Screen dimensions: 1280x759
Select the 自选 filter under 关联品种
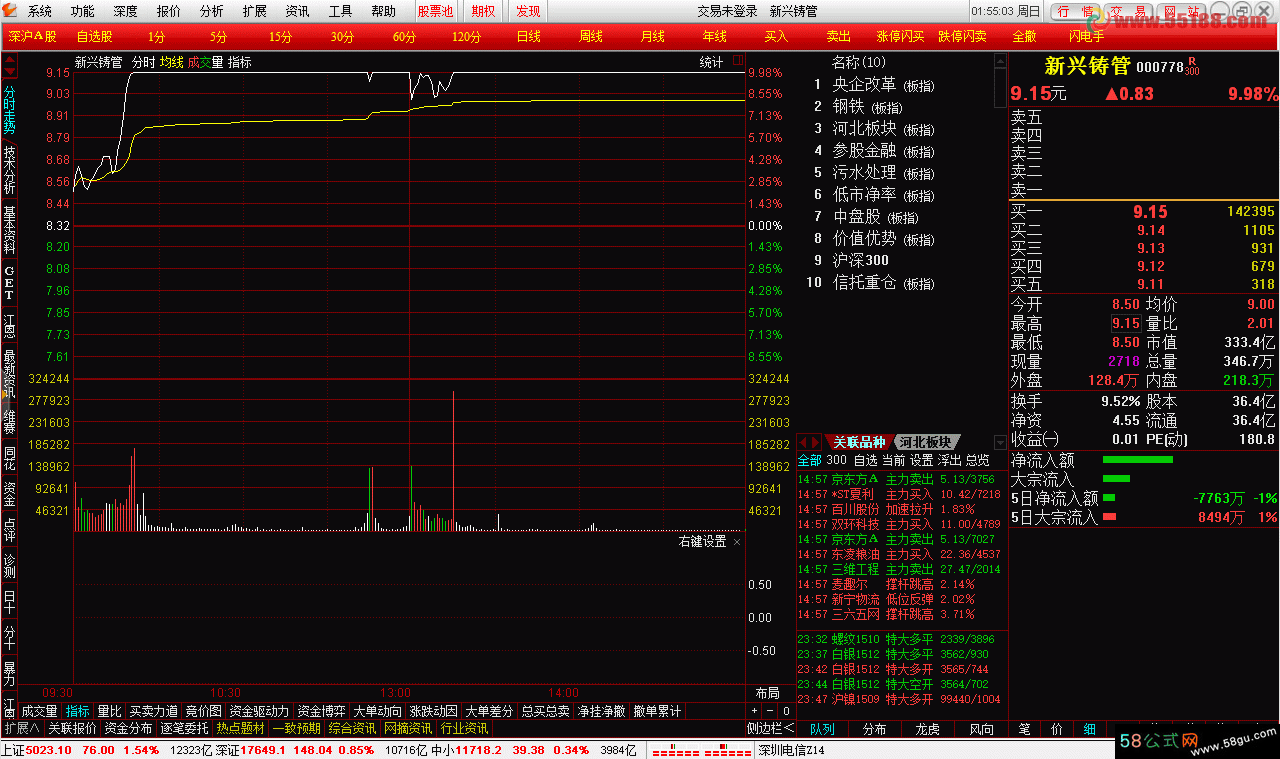865,460
